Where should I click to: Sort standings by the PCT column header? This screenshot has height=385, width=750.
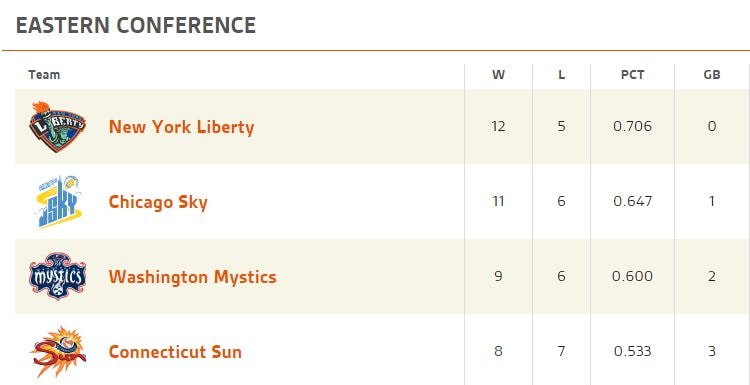[632, 75]
